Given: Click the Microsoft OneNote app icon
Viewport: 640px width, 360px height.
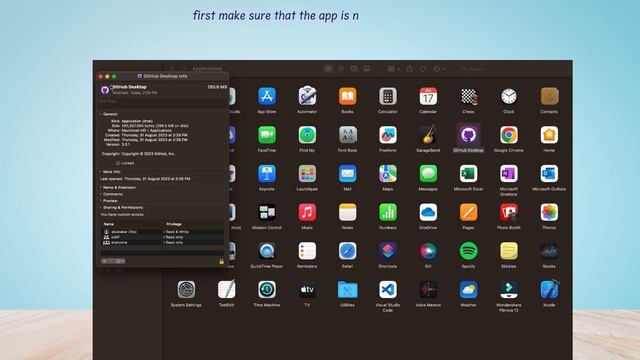Looking at the screenshot, I should (509, 174).
